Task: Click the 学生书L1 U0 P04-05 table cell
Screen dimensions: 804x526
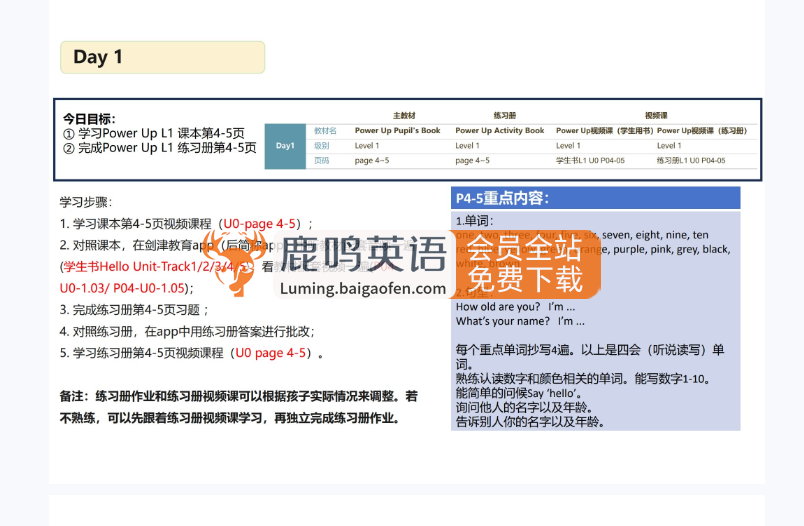Action: click(590, 160)
